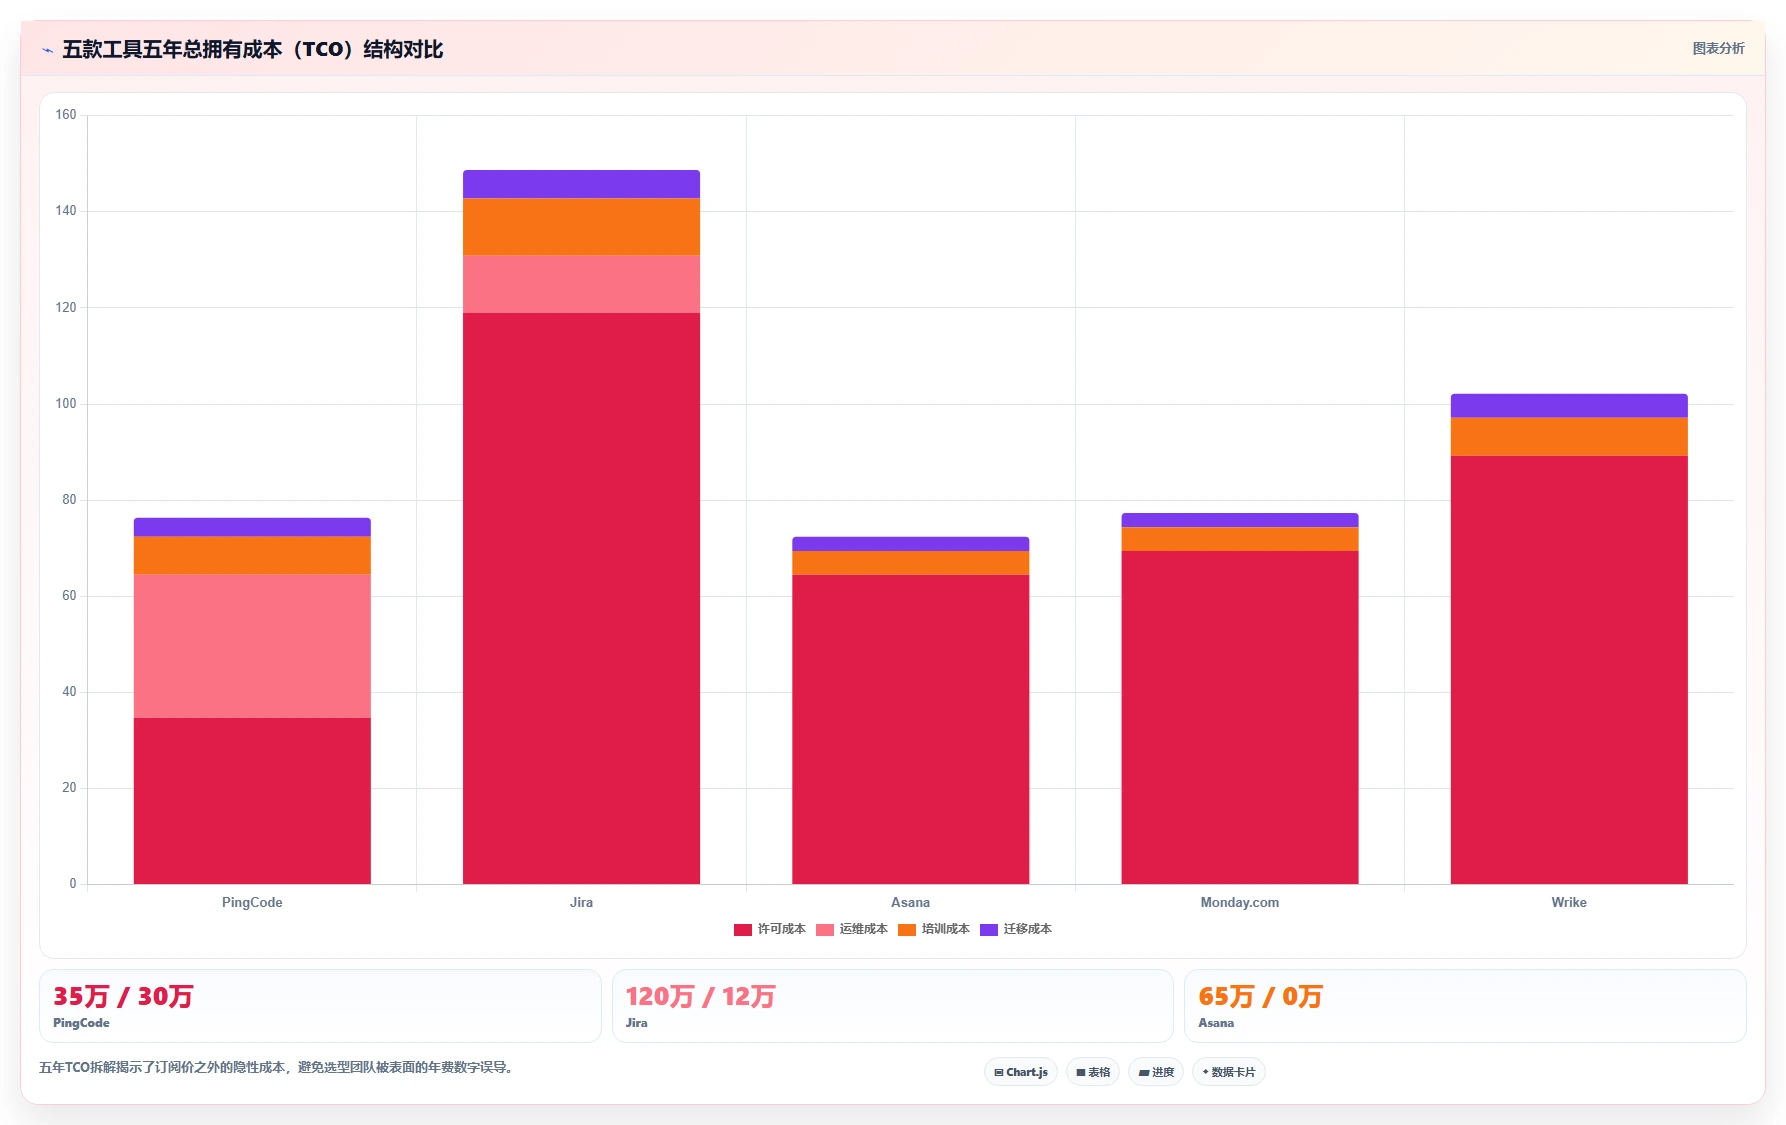Click PingCode's pink 运维成本 bar segment
This screenshot has width=1786, height=1125.
[252, 646]
